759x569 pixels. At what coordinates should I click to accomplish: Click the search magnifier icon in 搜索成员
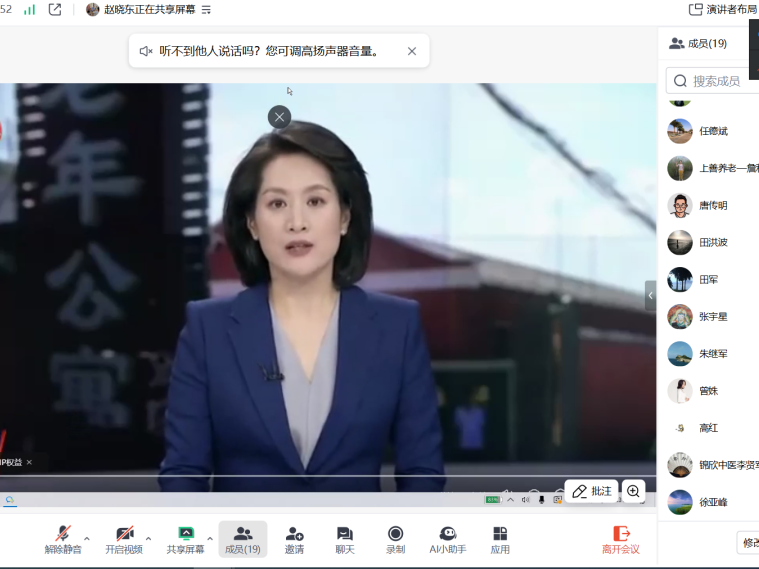[680, 81]
